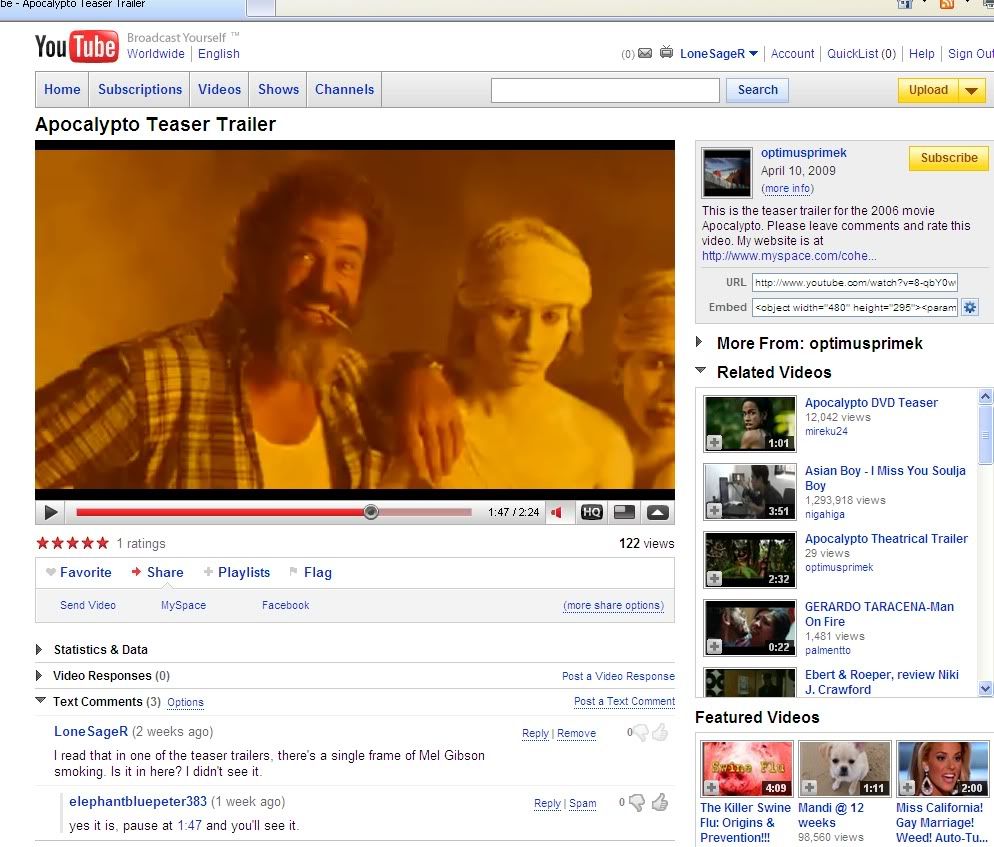Expand More From: optimusprimek section
This screenshot has width=994, height=847.
click(700, 343)
